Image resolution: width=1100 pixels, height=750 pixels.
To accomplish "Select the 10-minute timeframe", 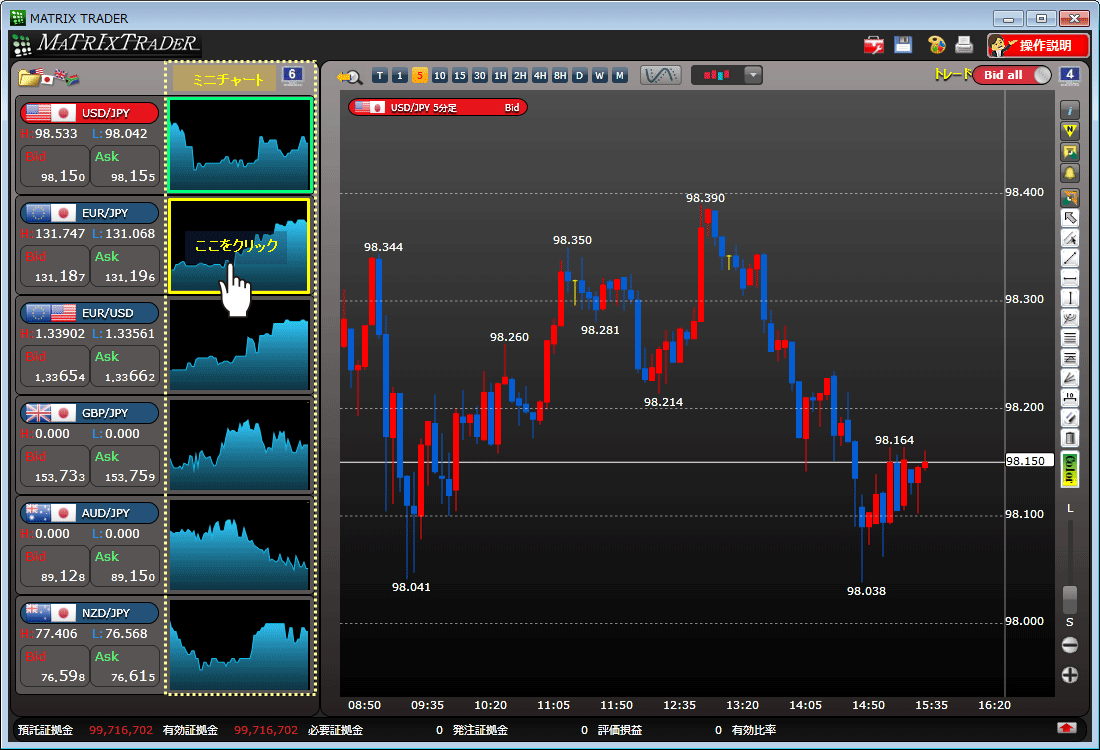I will (439, 76).
